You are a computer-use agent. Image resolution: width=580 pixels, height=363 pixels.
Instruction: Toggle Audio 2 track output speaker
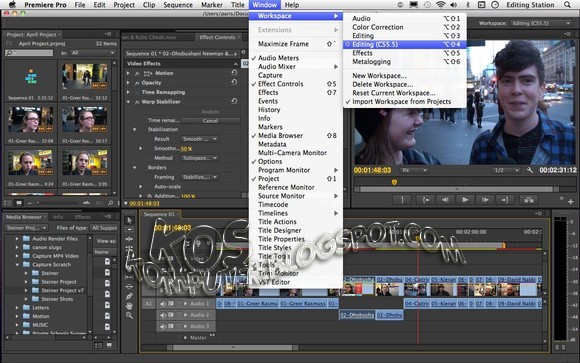[163, 315]
